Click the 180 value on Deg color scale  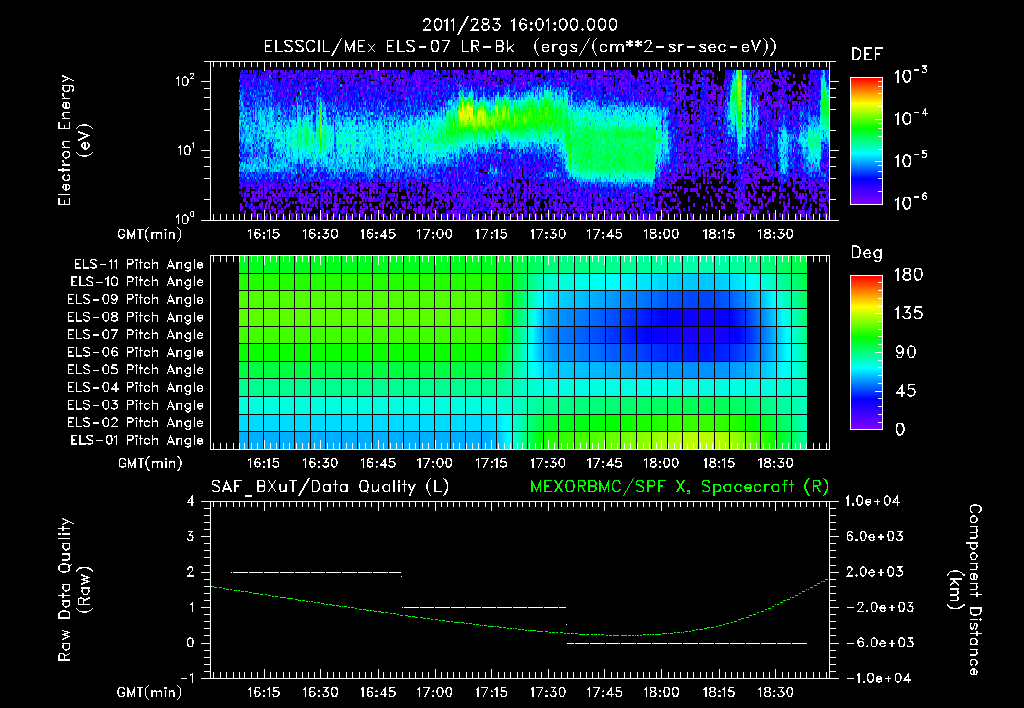pyautogui.click(x=908, y=275)
